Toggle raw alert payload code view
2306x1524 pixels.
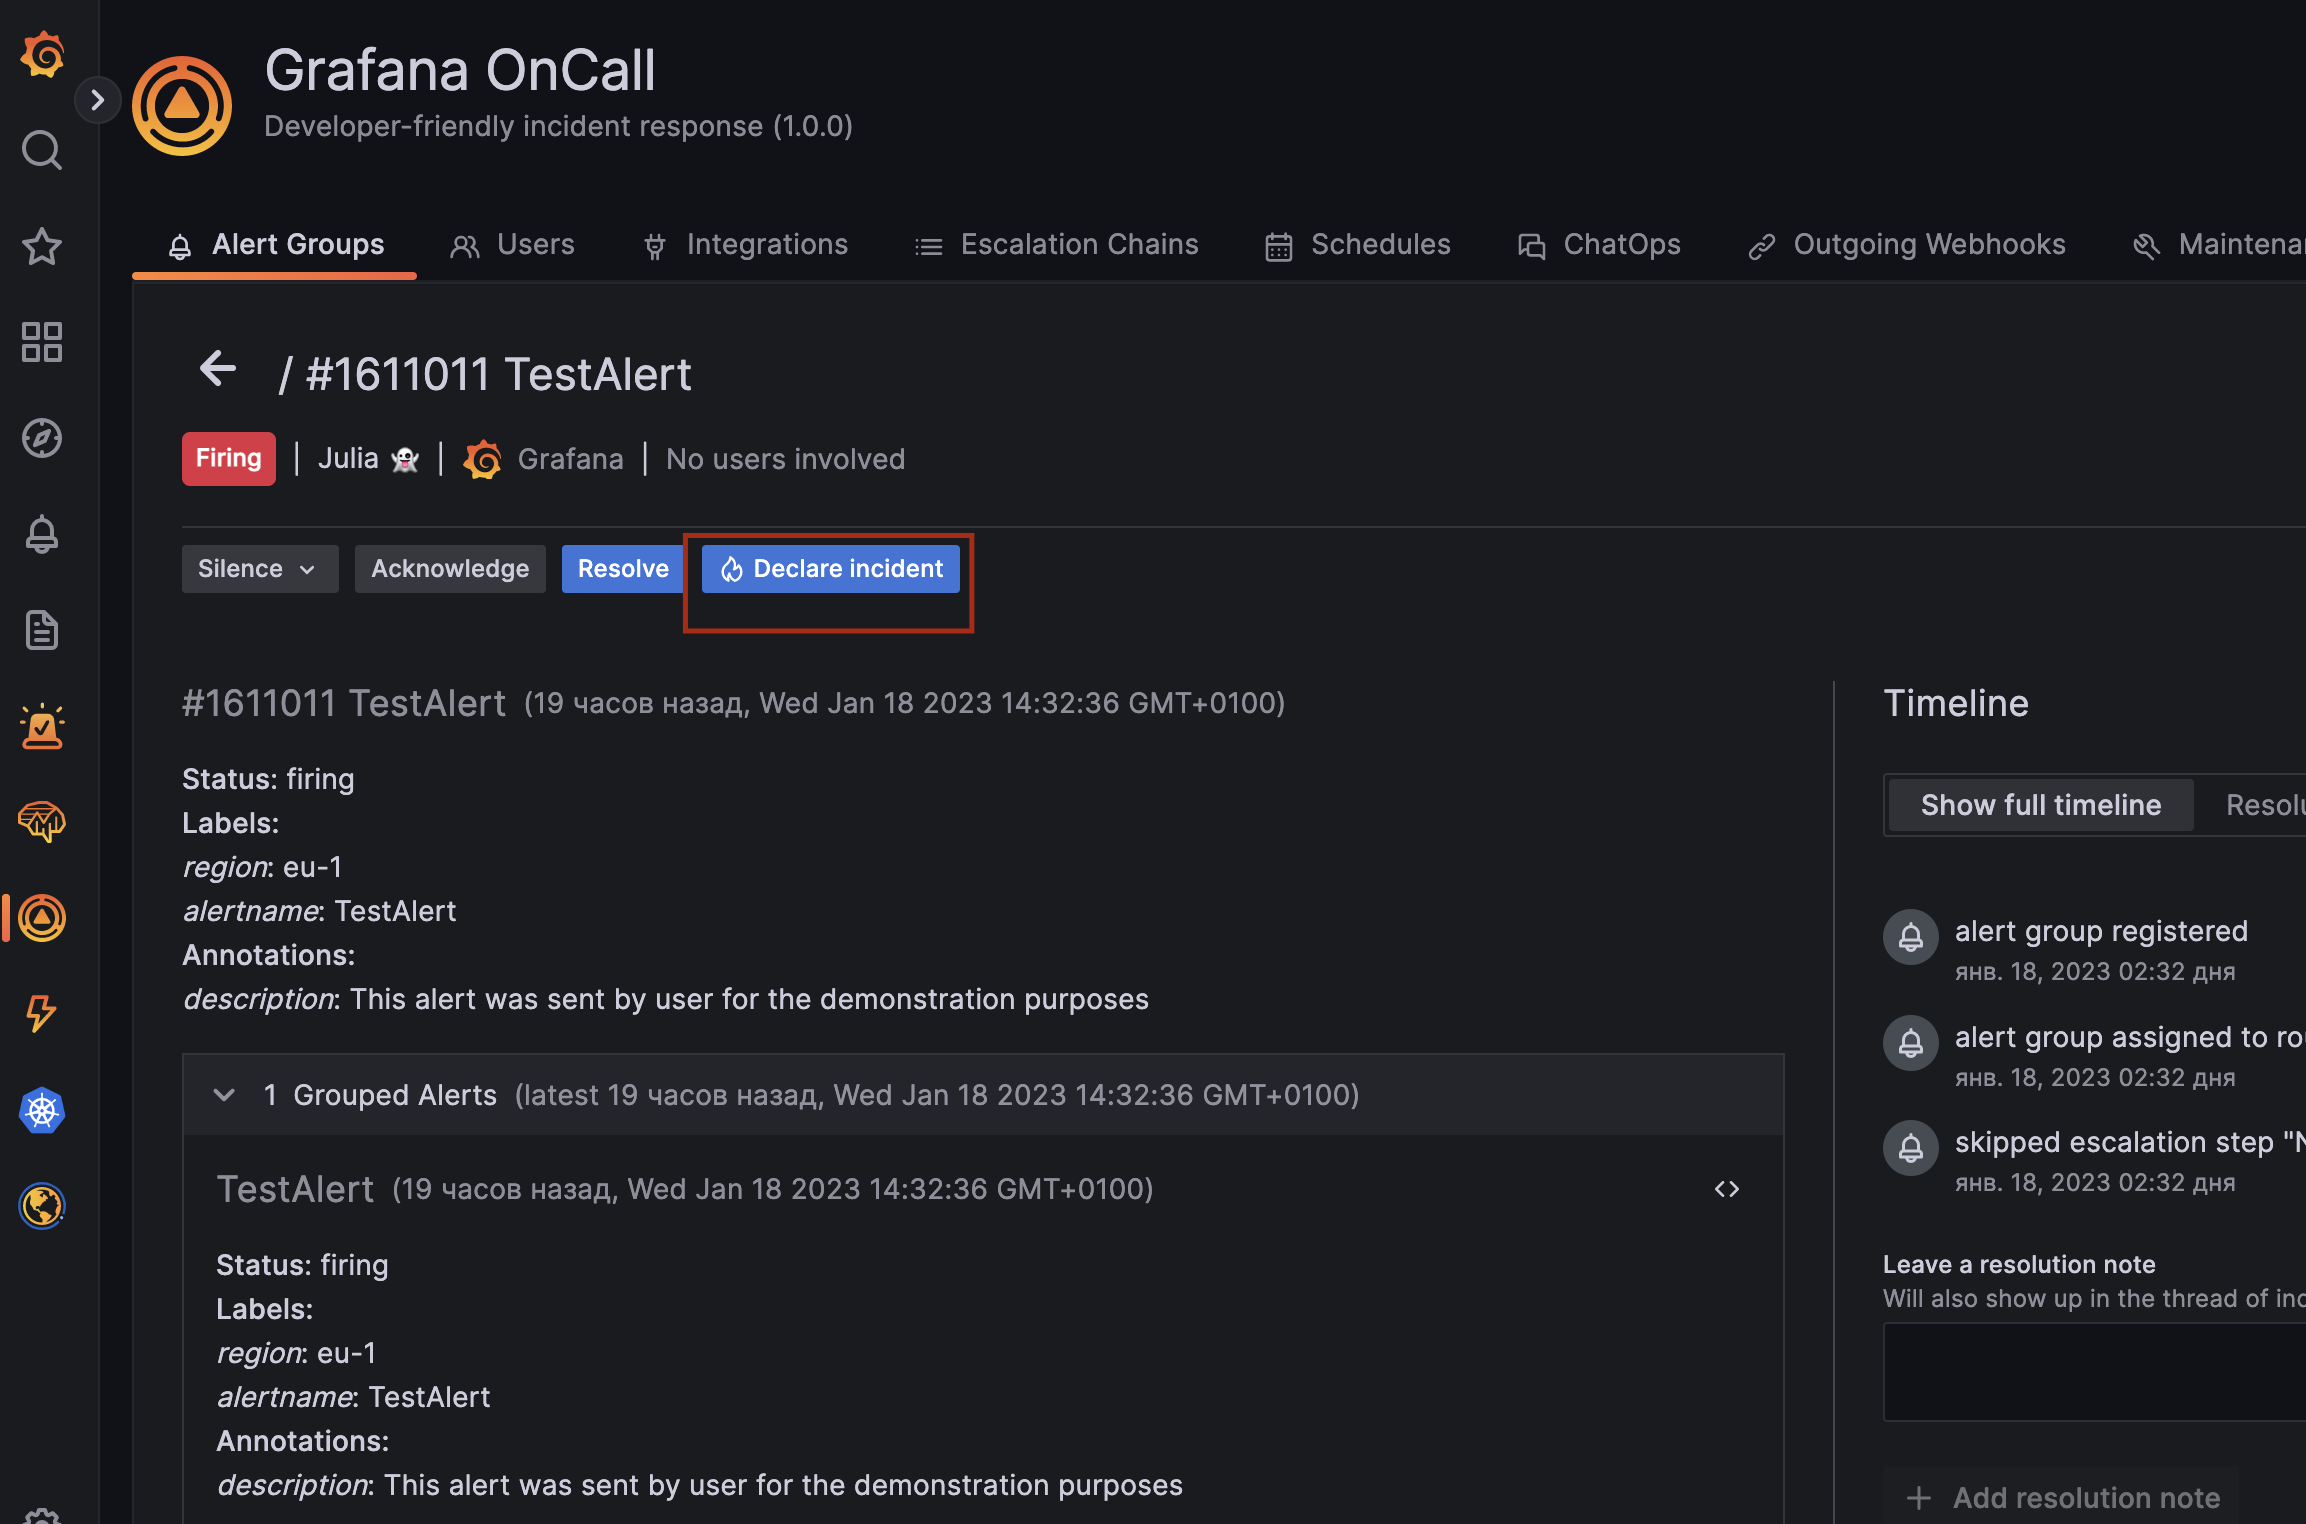point(1727,1188)
